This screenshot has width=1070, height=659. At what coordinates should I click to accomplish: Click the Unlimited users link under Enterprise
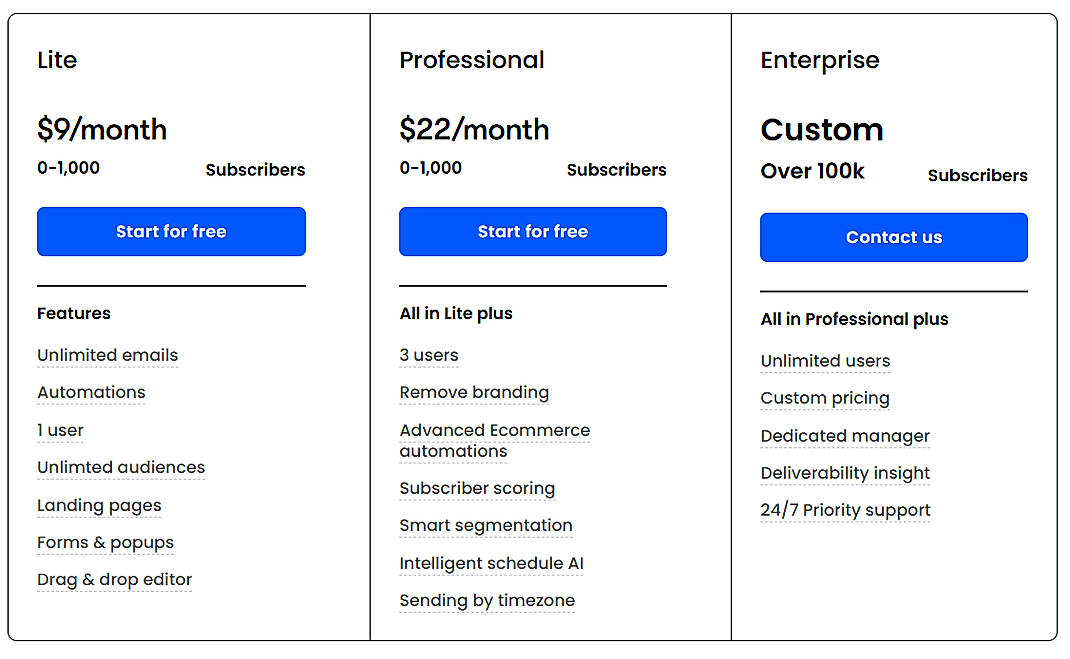tap(825, 360)
